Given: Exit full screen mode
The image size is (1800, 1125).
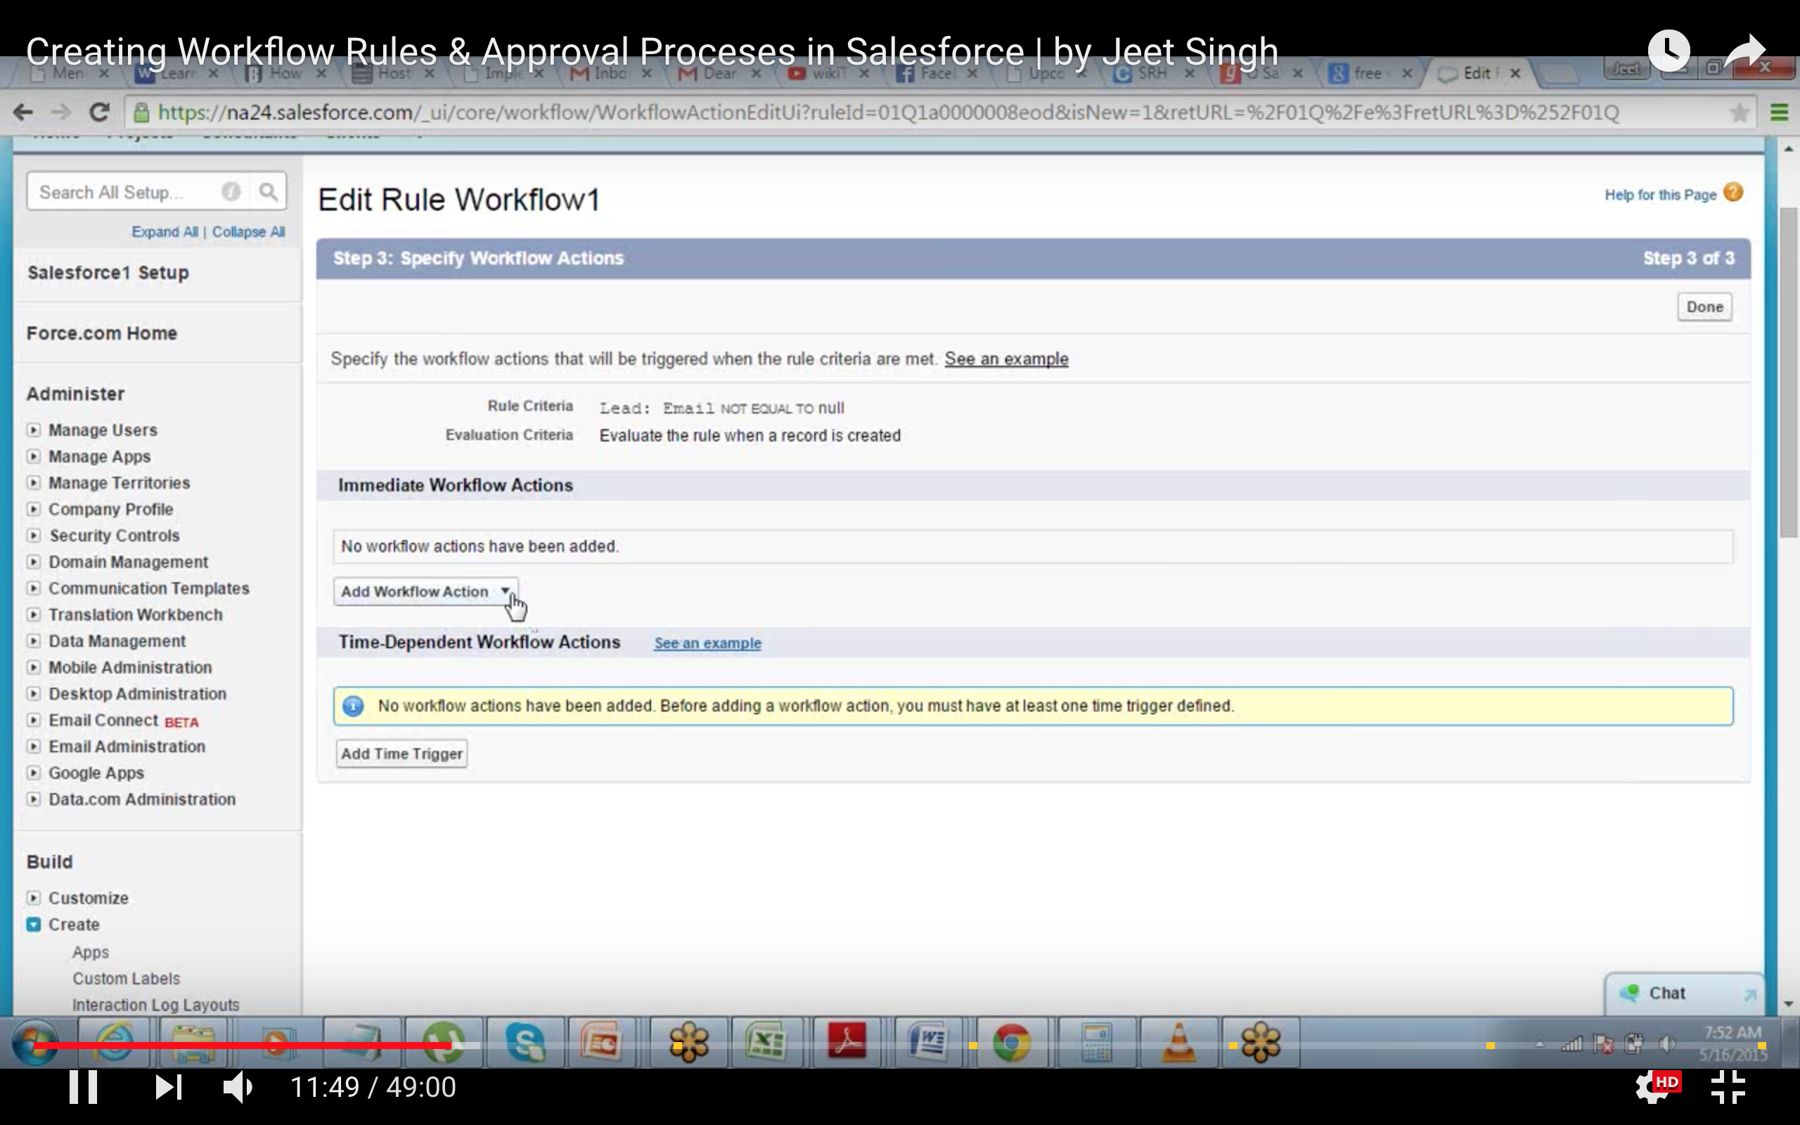Looking at the screenshot, I should tap(1728, 1087).
